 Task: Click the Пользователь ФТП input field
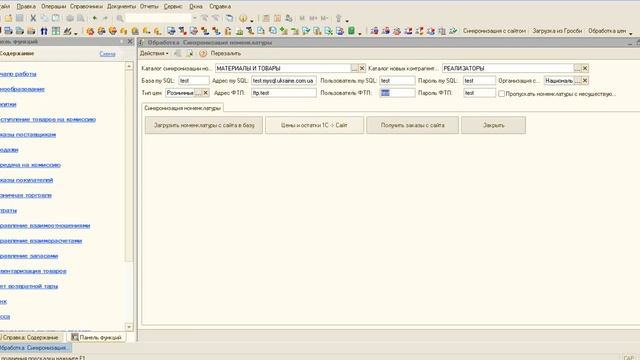click(x=397, y=93)
